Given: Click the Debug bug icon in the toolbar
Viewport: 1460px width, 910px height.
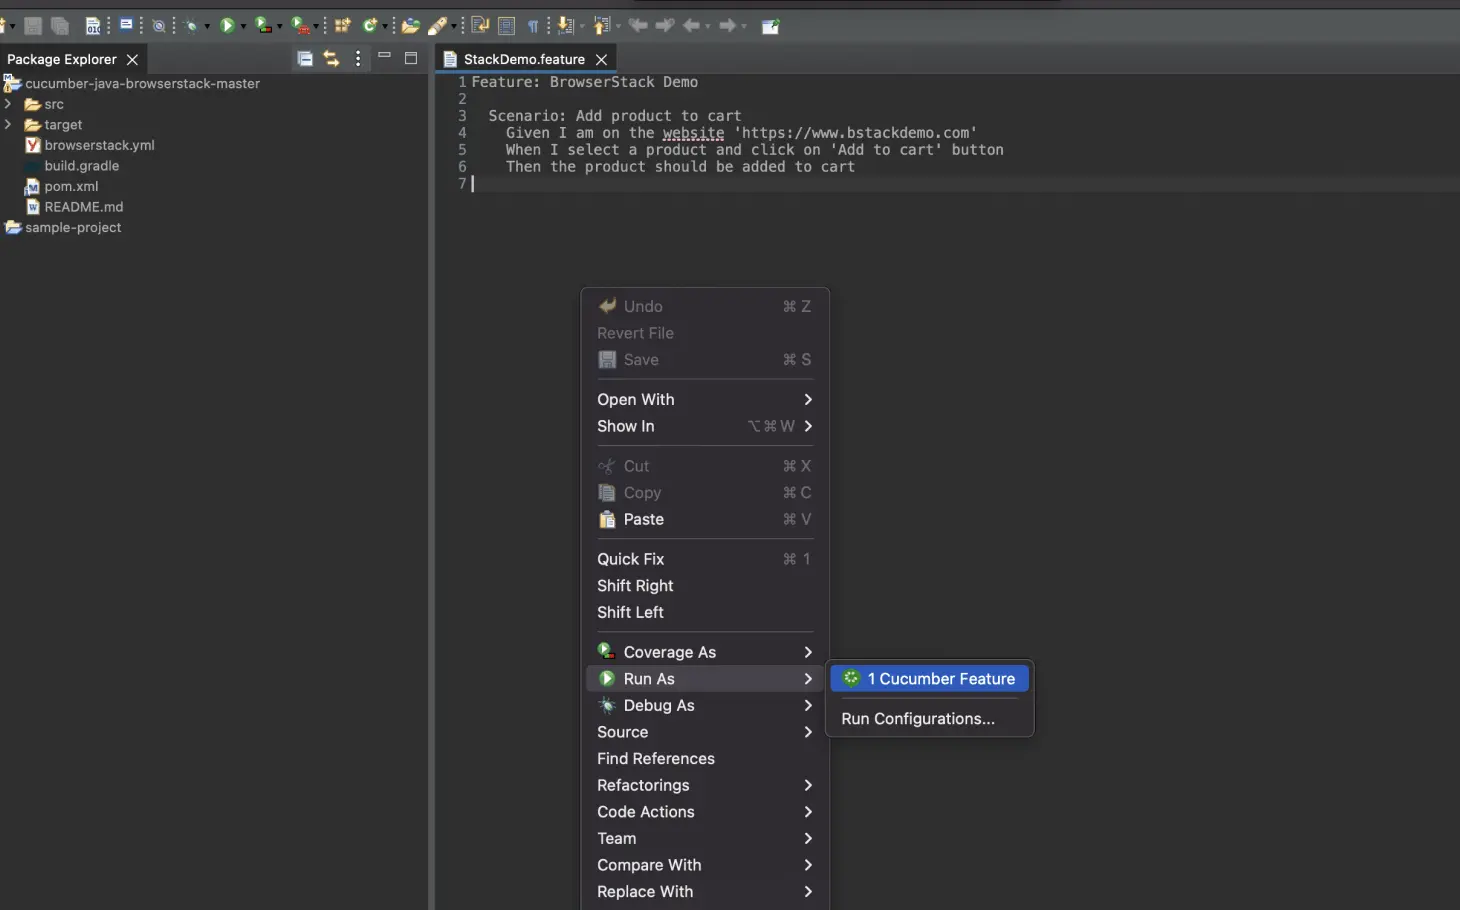Looking at the screenshot, I should click(191, 26).
